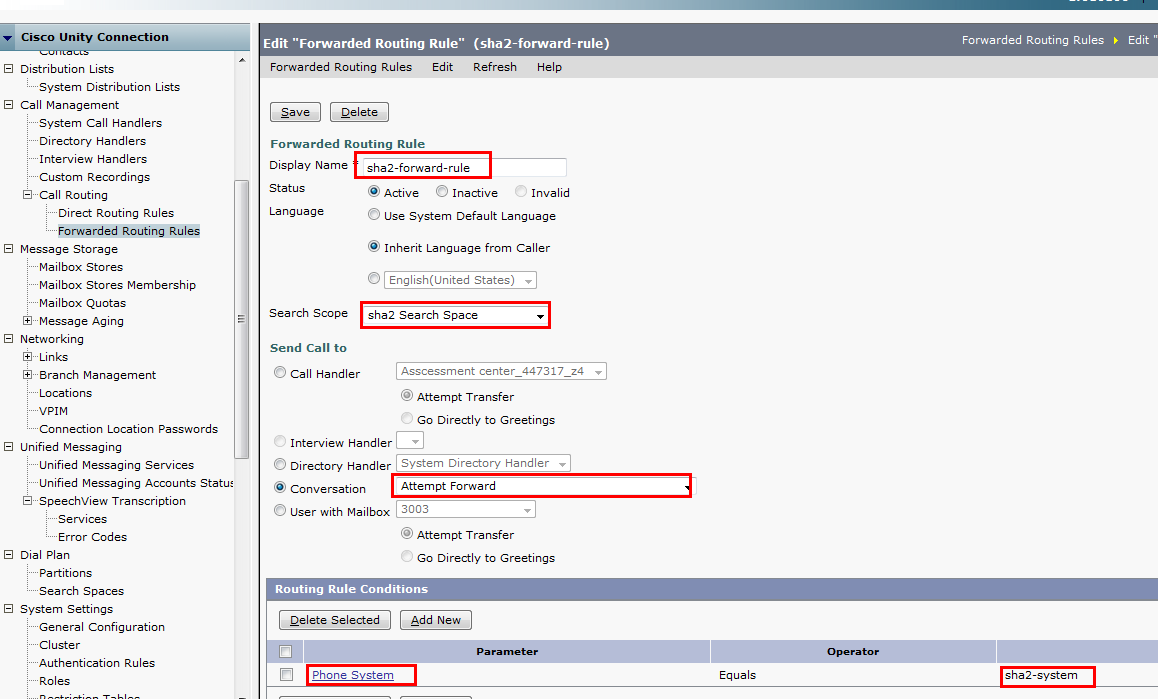Select Conversation as call destination
The image size is (1158, 699).
(280, 488)
